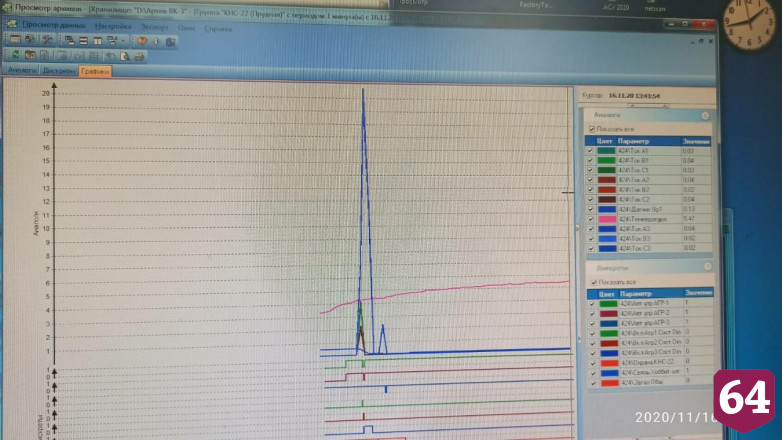
Task: Click Цвет column header in Дискреты
Action: [606, 294]
